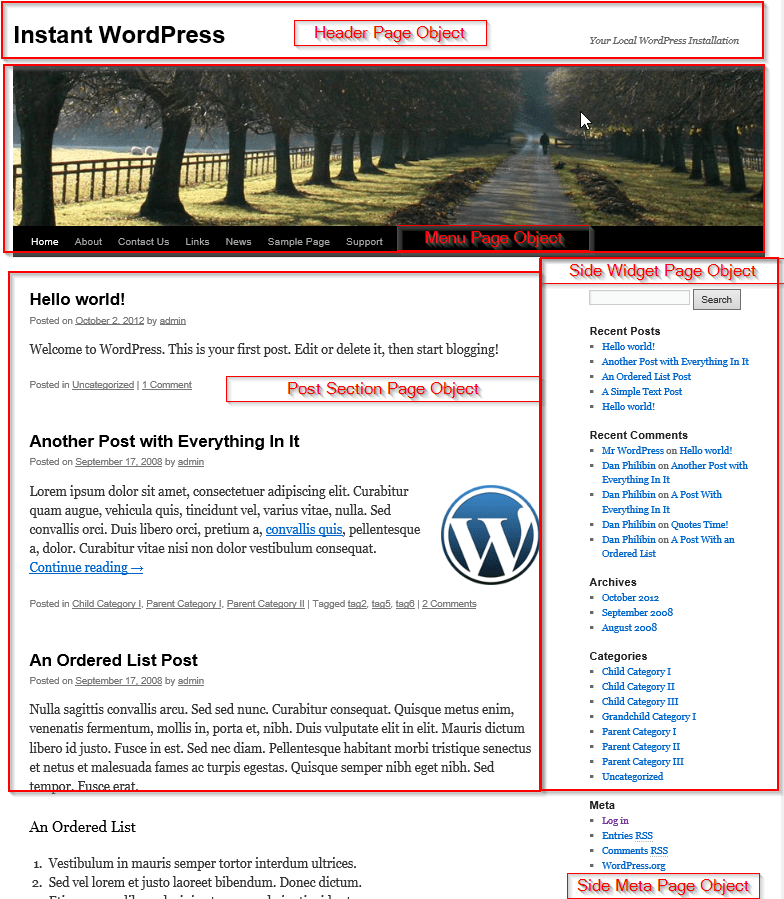Open Uncategorized link below Hello world! post

(x=103, y=385)
